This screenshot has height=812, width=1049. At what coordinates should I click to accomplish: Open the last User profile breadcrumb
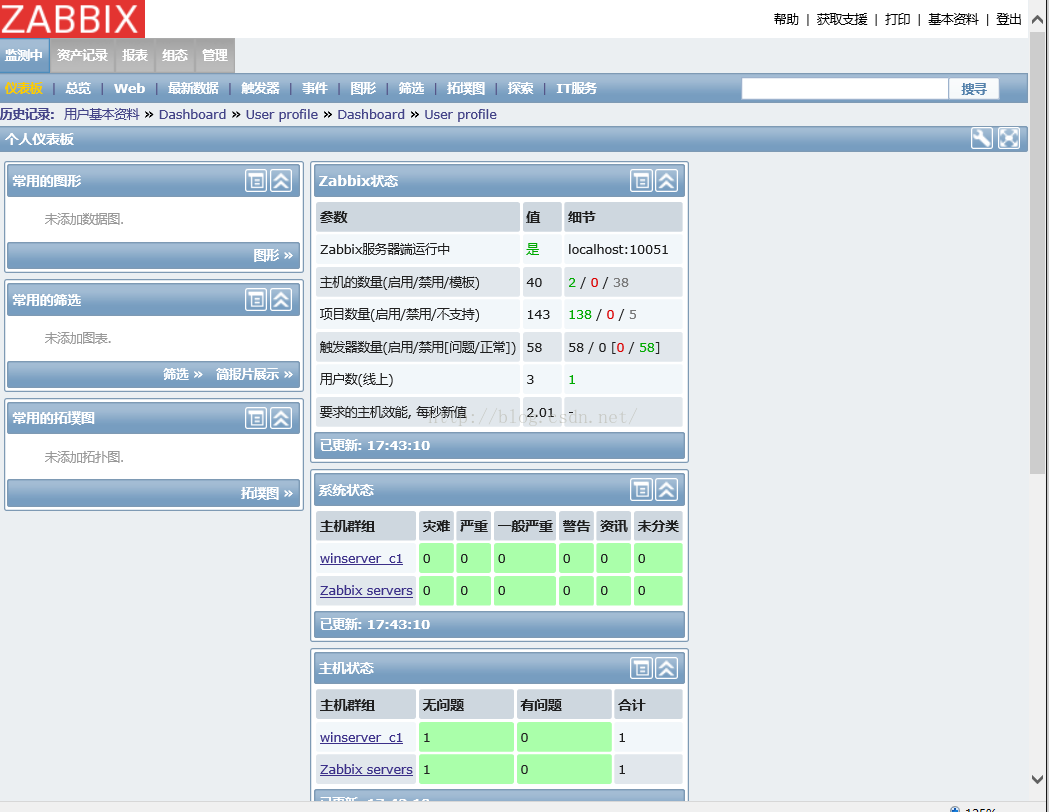[x=460, y=114]
